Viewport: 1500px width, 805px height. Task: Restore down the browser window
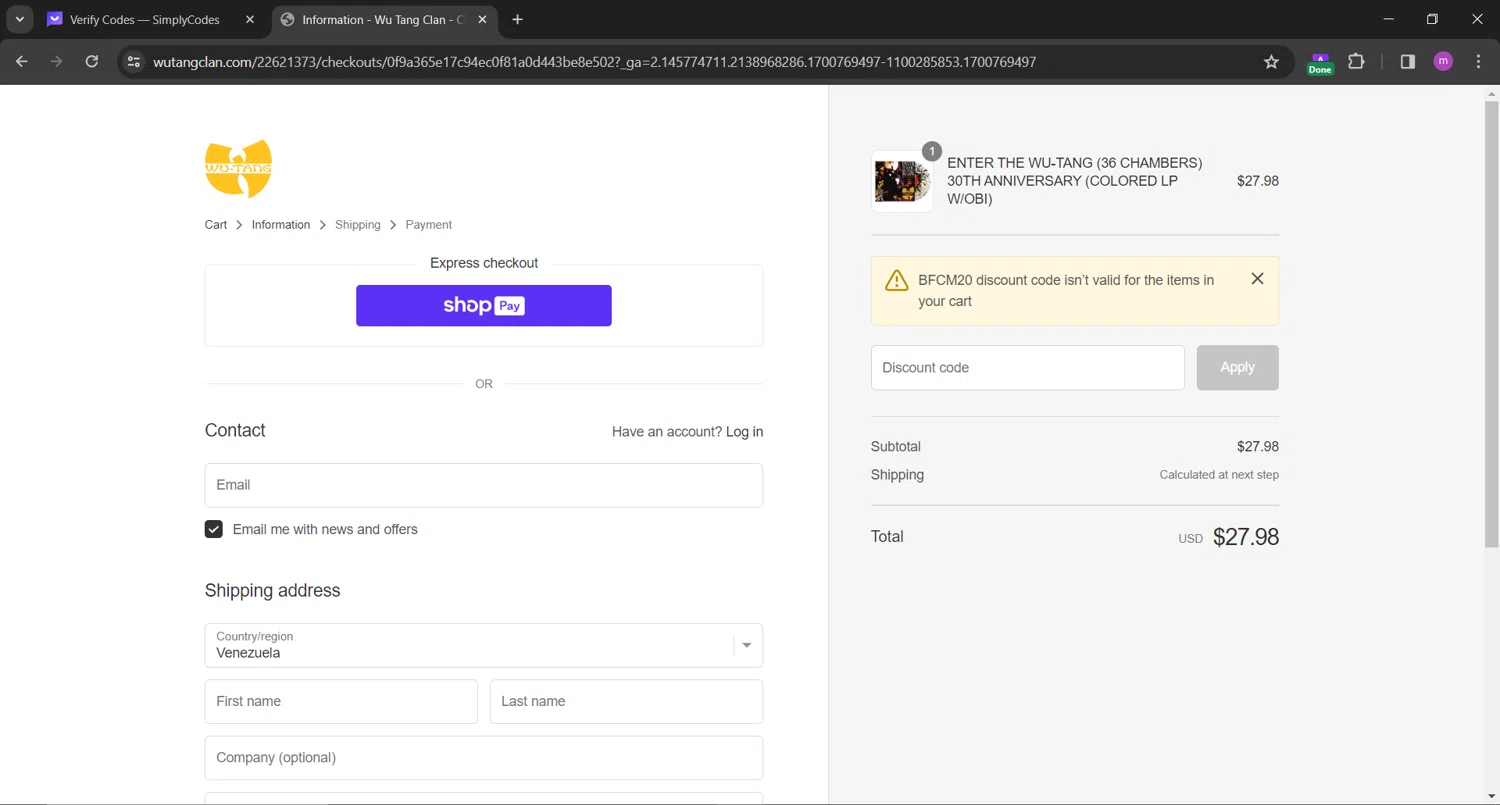pyautogui.click(x=1432, y=20)
